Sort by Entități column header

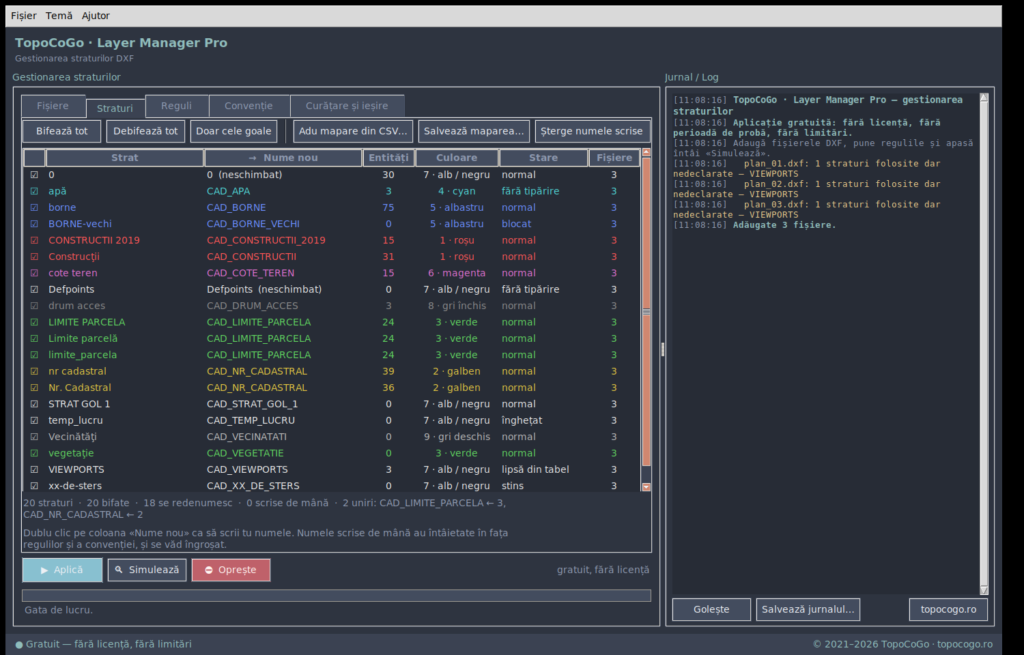coord(389,158)
